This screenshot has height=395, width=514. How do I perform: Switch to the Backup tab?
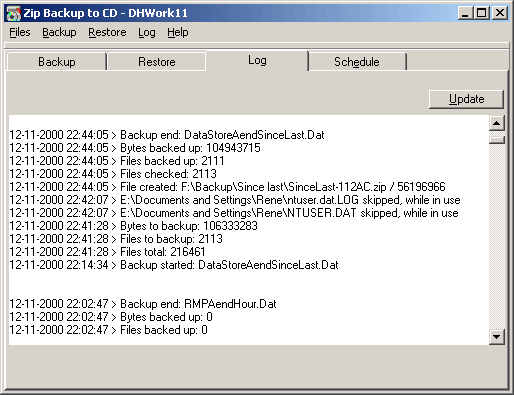(56, 62)
